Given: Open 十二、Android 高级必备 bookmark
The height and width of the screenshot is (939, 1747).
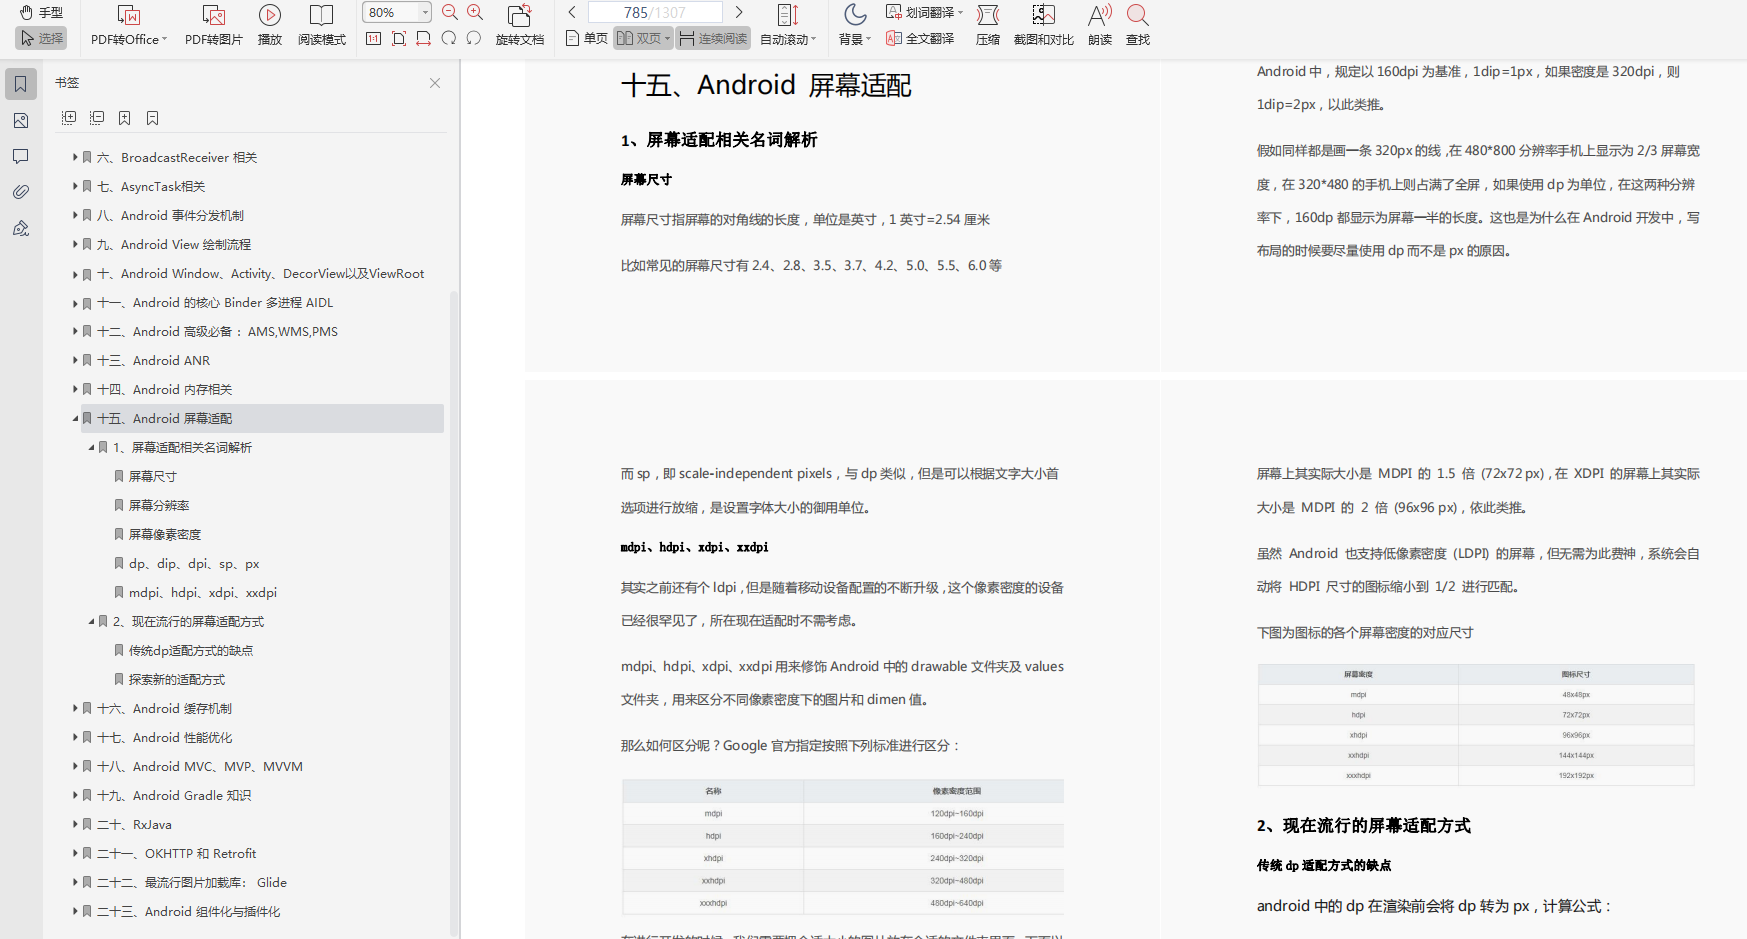Looking at the screenshot, I should pos(217,331).
